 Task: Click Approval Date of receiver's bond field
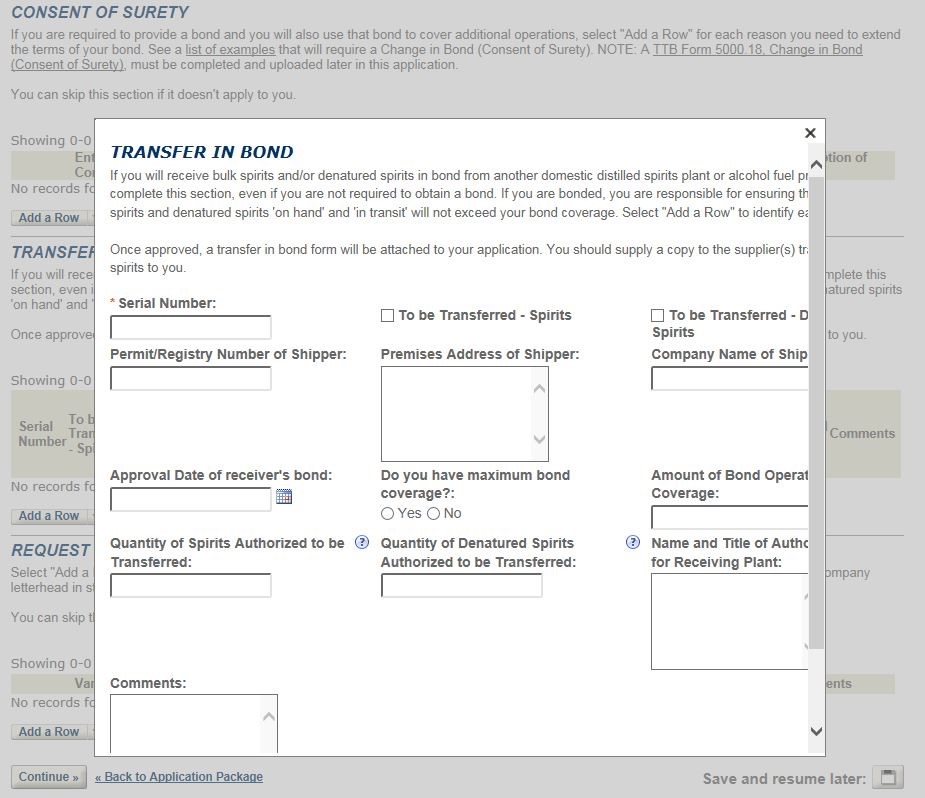pyautogui.click(x=191, y=500)
